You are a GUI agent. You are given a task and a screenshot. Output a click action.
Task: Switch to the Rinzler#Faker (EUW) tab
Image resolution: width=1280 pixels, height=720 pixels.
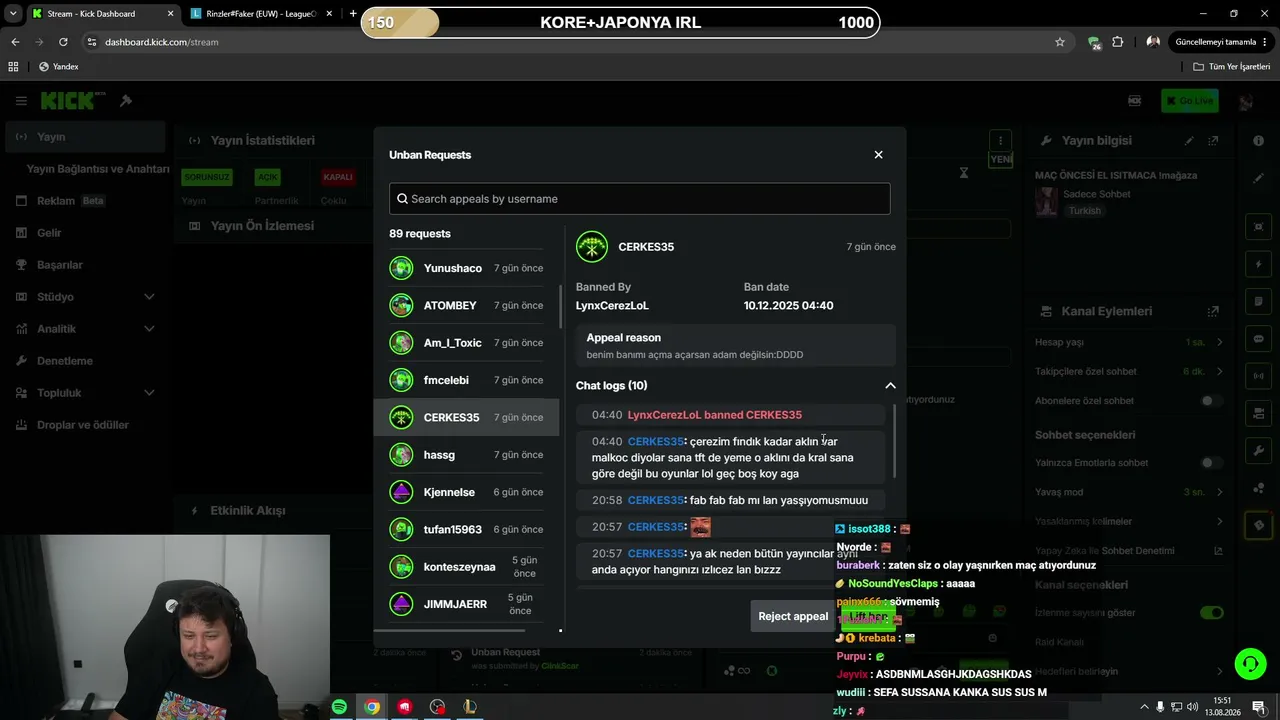coord(263,14)
